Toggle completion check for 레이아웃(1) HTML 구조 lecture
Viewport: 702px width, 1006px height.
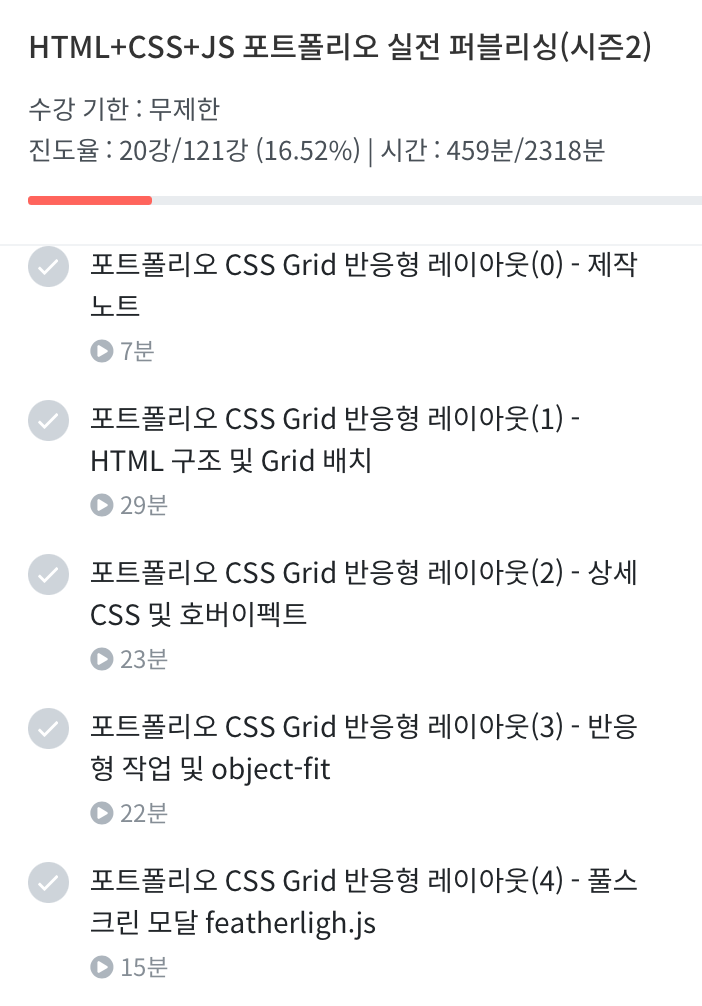48,421
